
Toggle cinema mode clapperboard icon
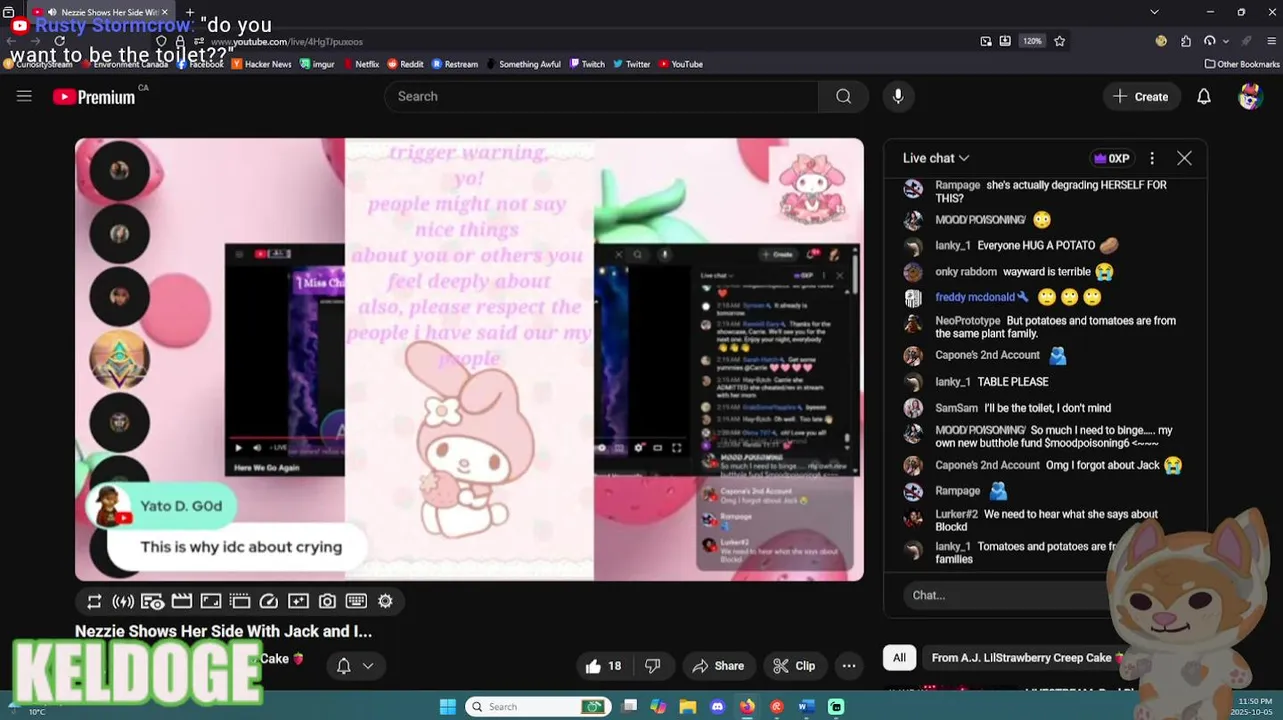(x=181, y=601)
